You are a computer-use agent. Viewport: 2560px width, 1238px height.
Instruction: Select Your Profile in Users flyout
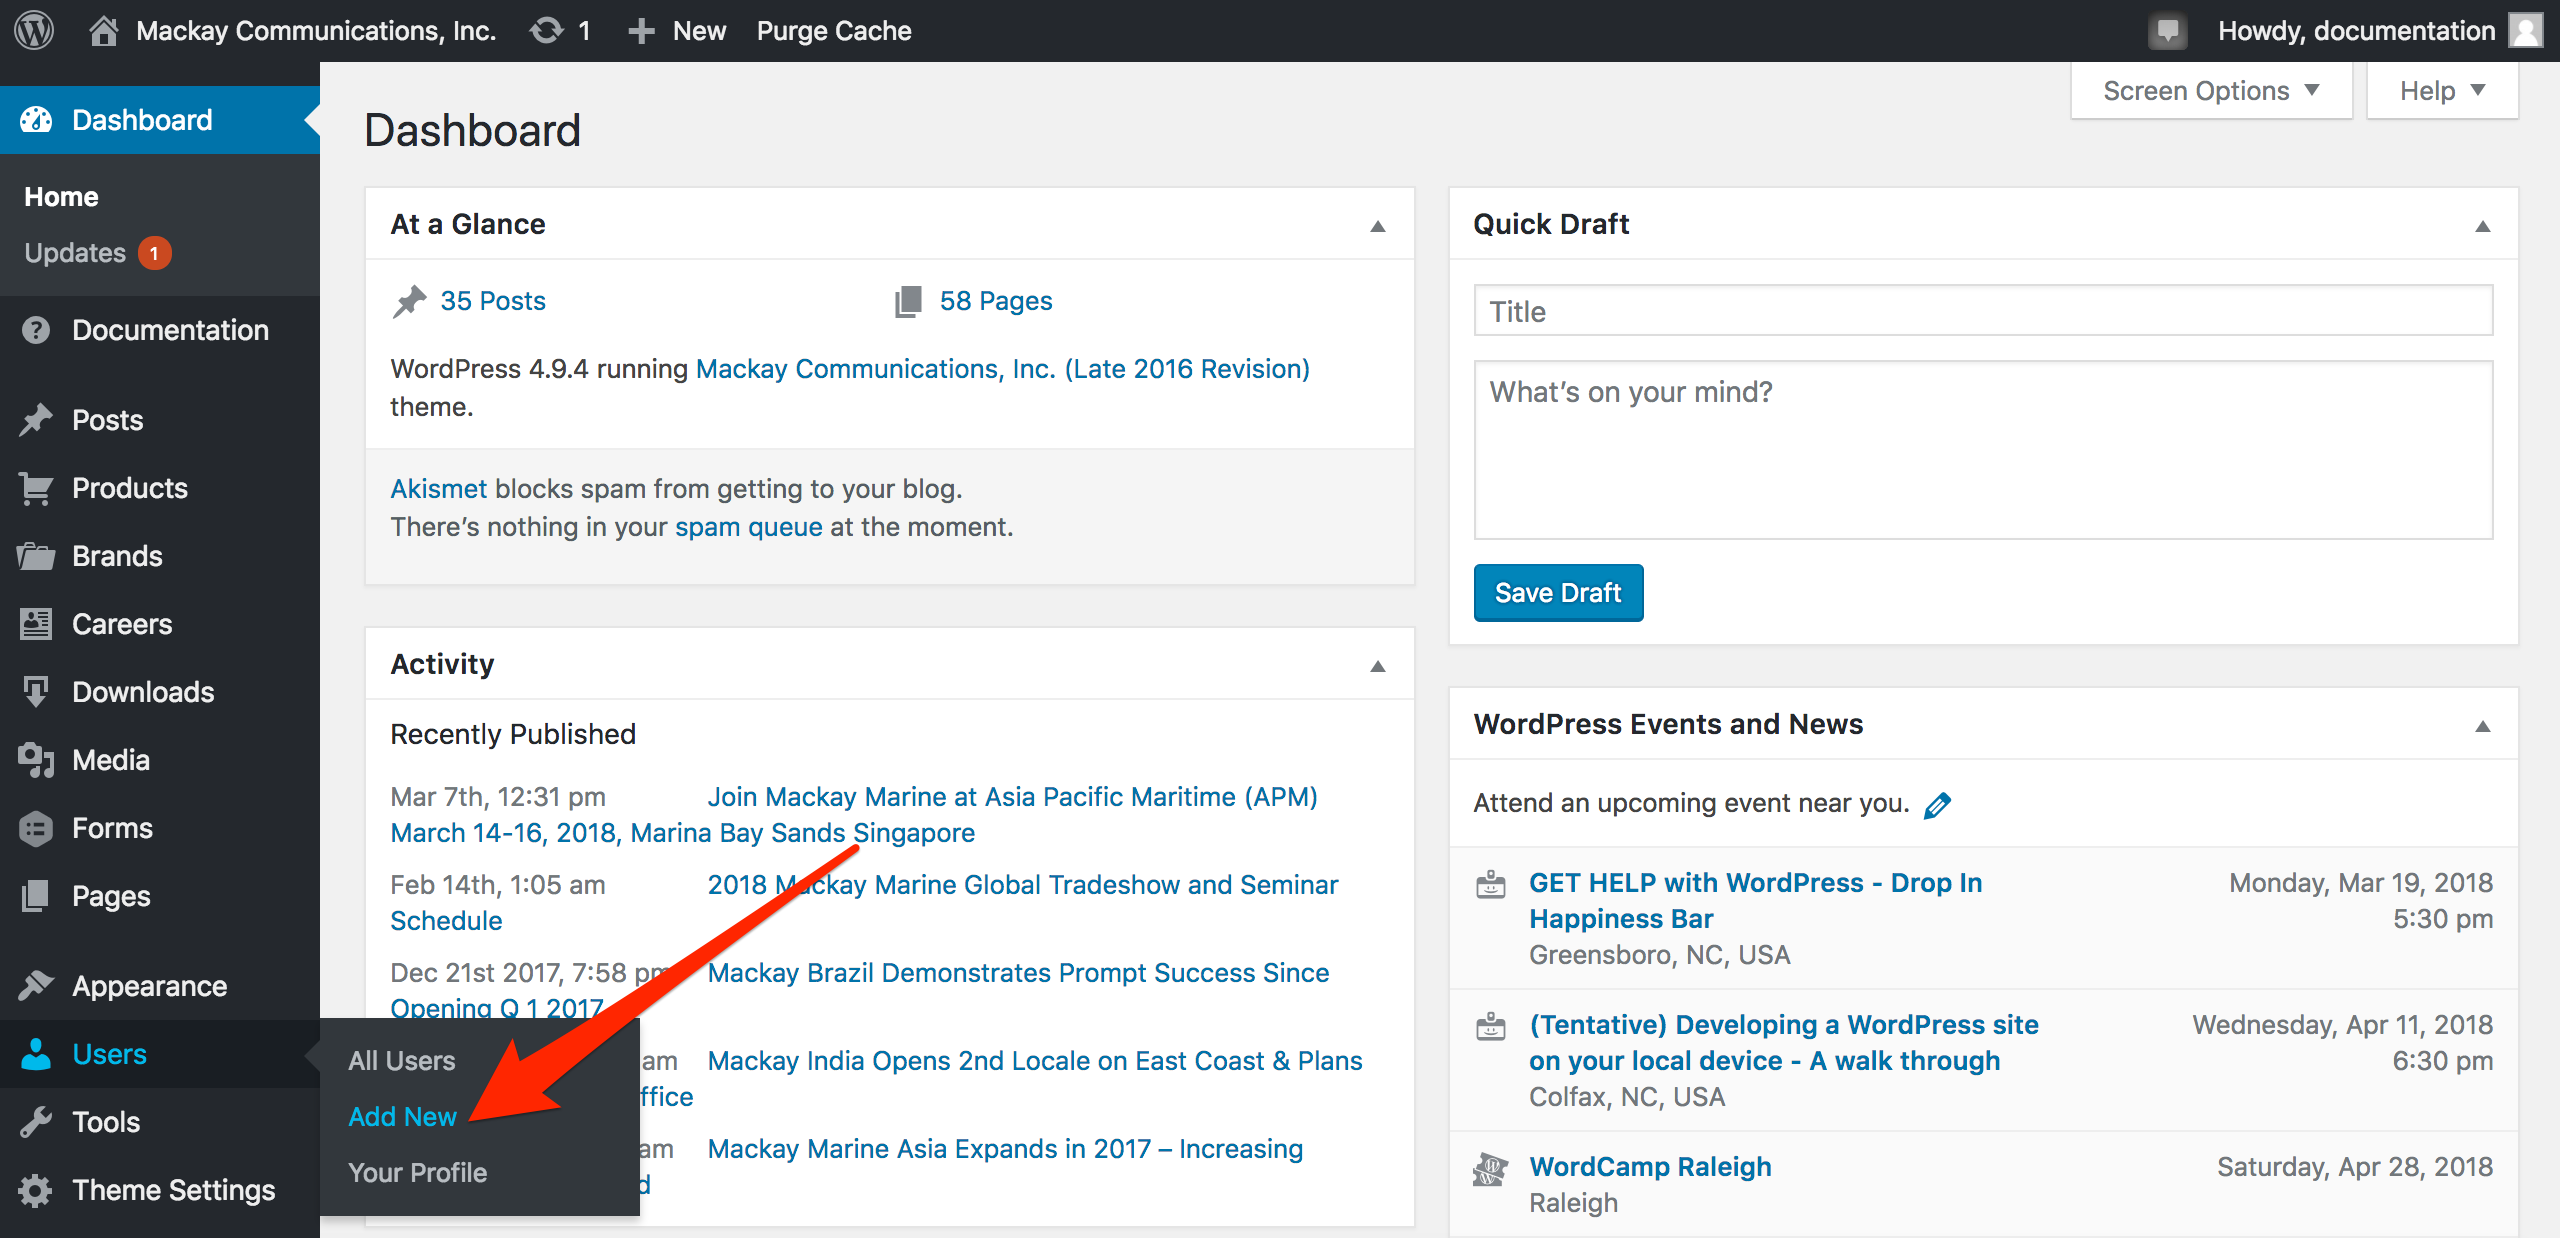tap(418, 1173)
